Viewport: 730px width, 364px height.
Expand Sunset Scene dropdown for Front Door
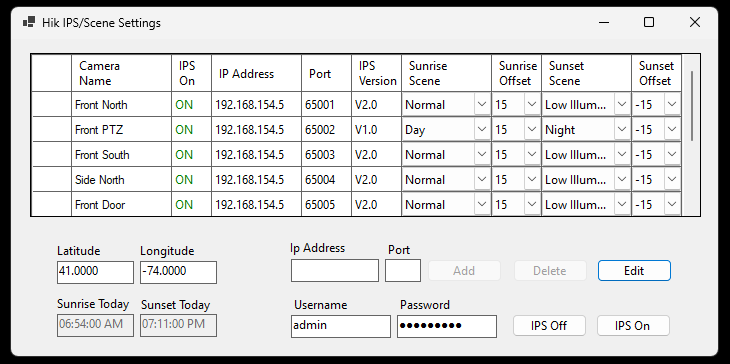coord(622,204)
